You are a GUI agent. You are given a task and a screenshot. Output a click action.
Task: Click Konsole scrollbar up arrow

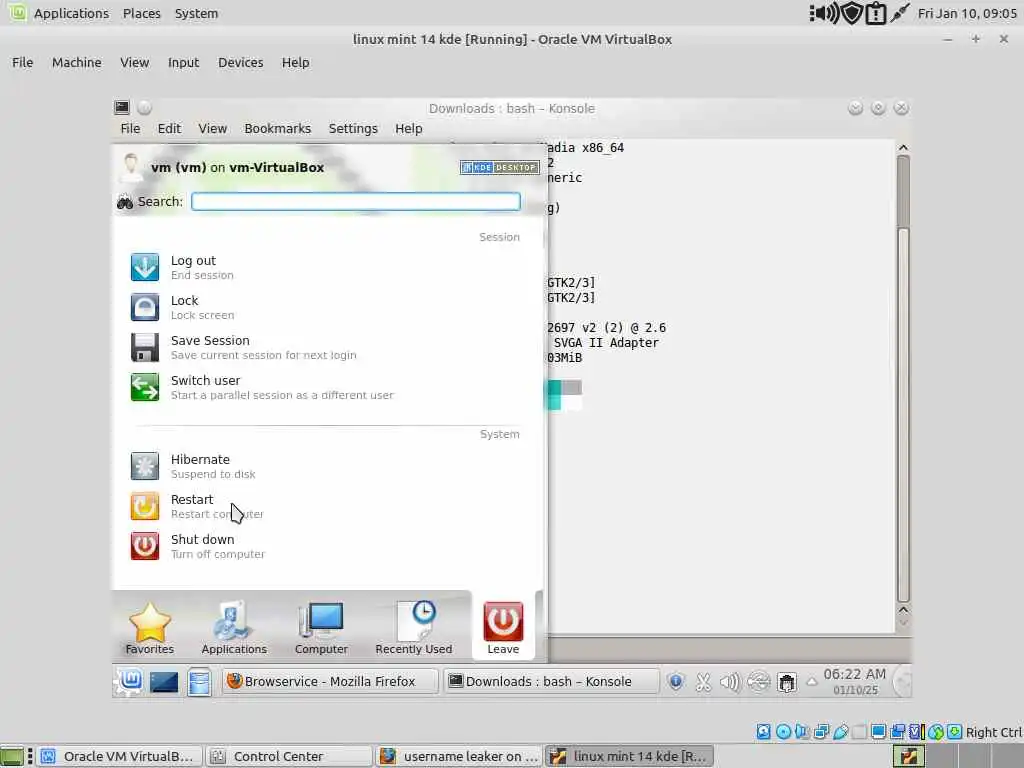[x=903, y=148]
